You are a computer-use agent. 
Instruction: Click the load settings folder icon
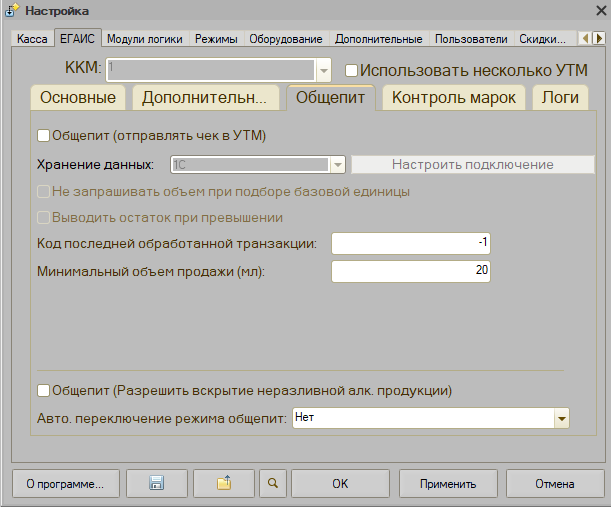(224, 484)
